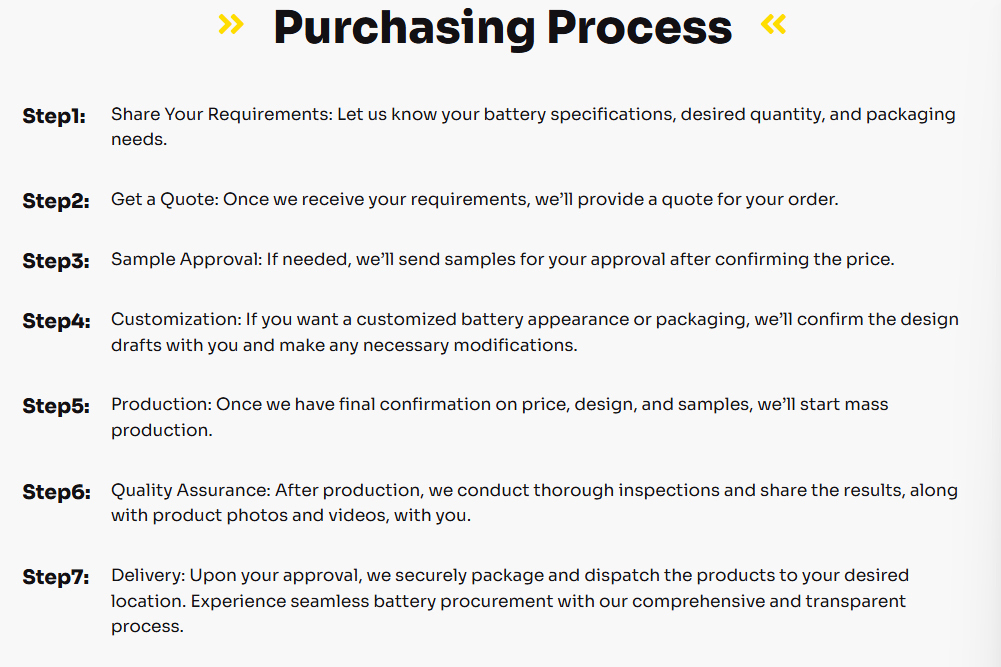Viewport: 1001px width, 667px height.
Task: Click the Step3: label
Action: pos(56,261)
